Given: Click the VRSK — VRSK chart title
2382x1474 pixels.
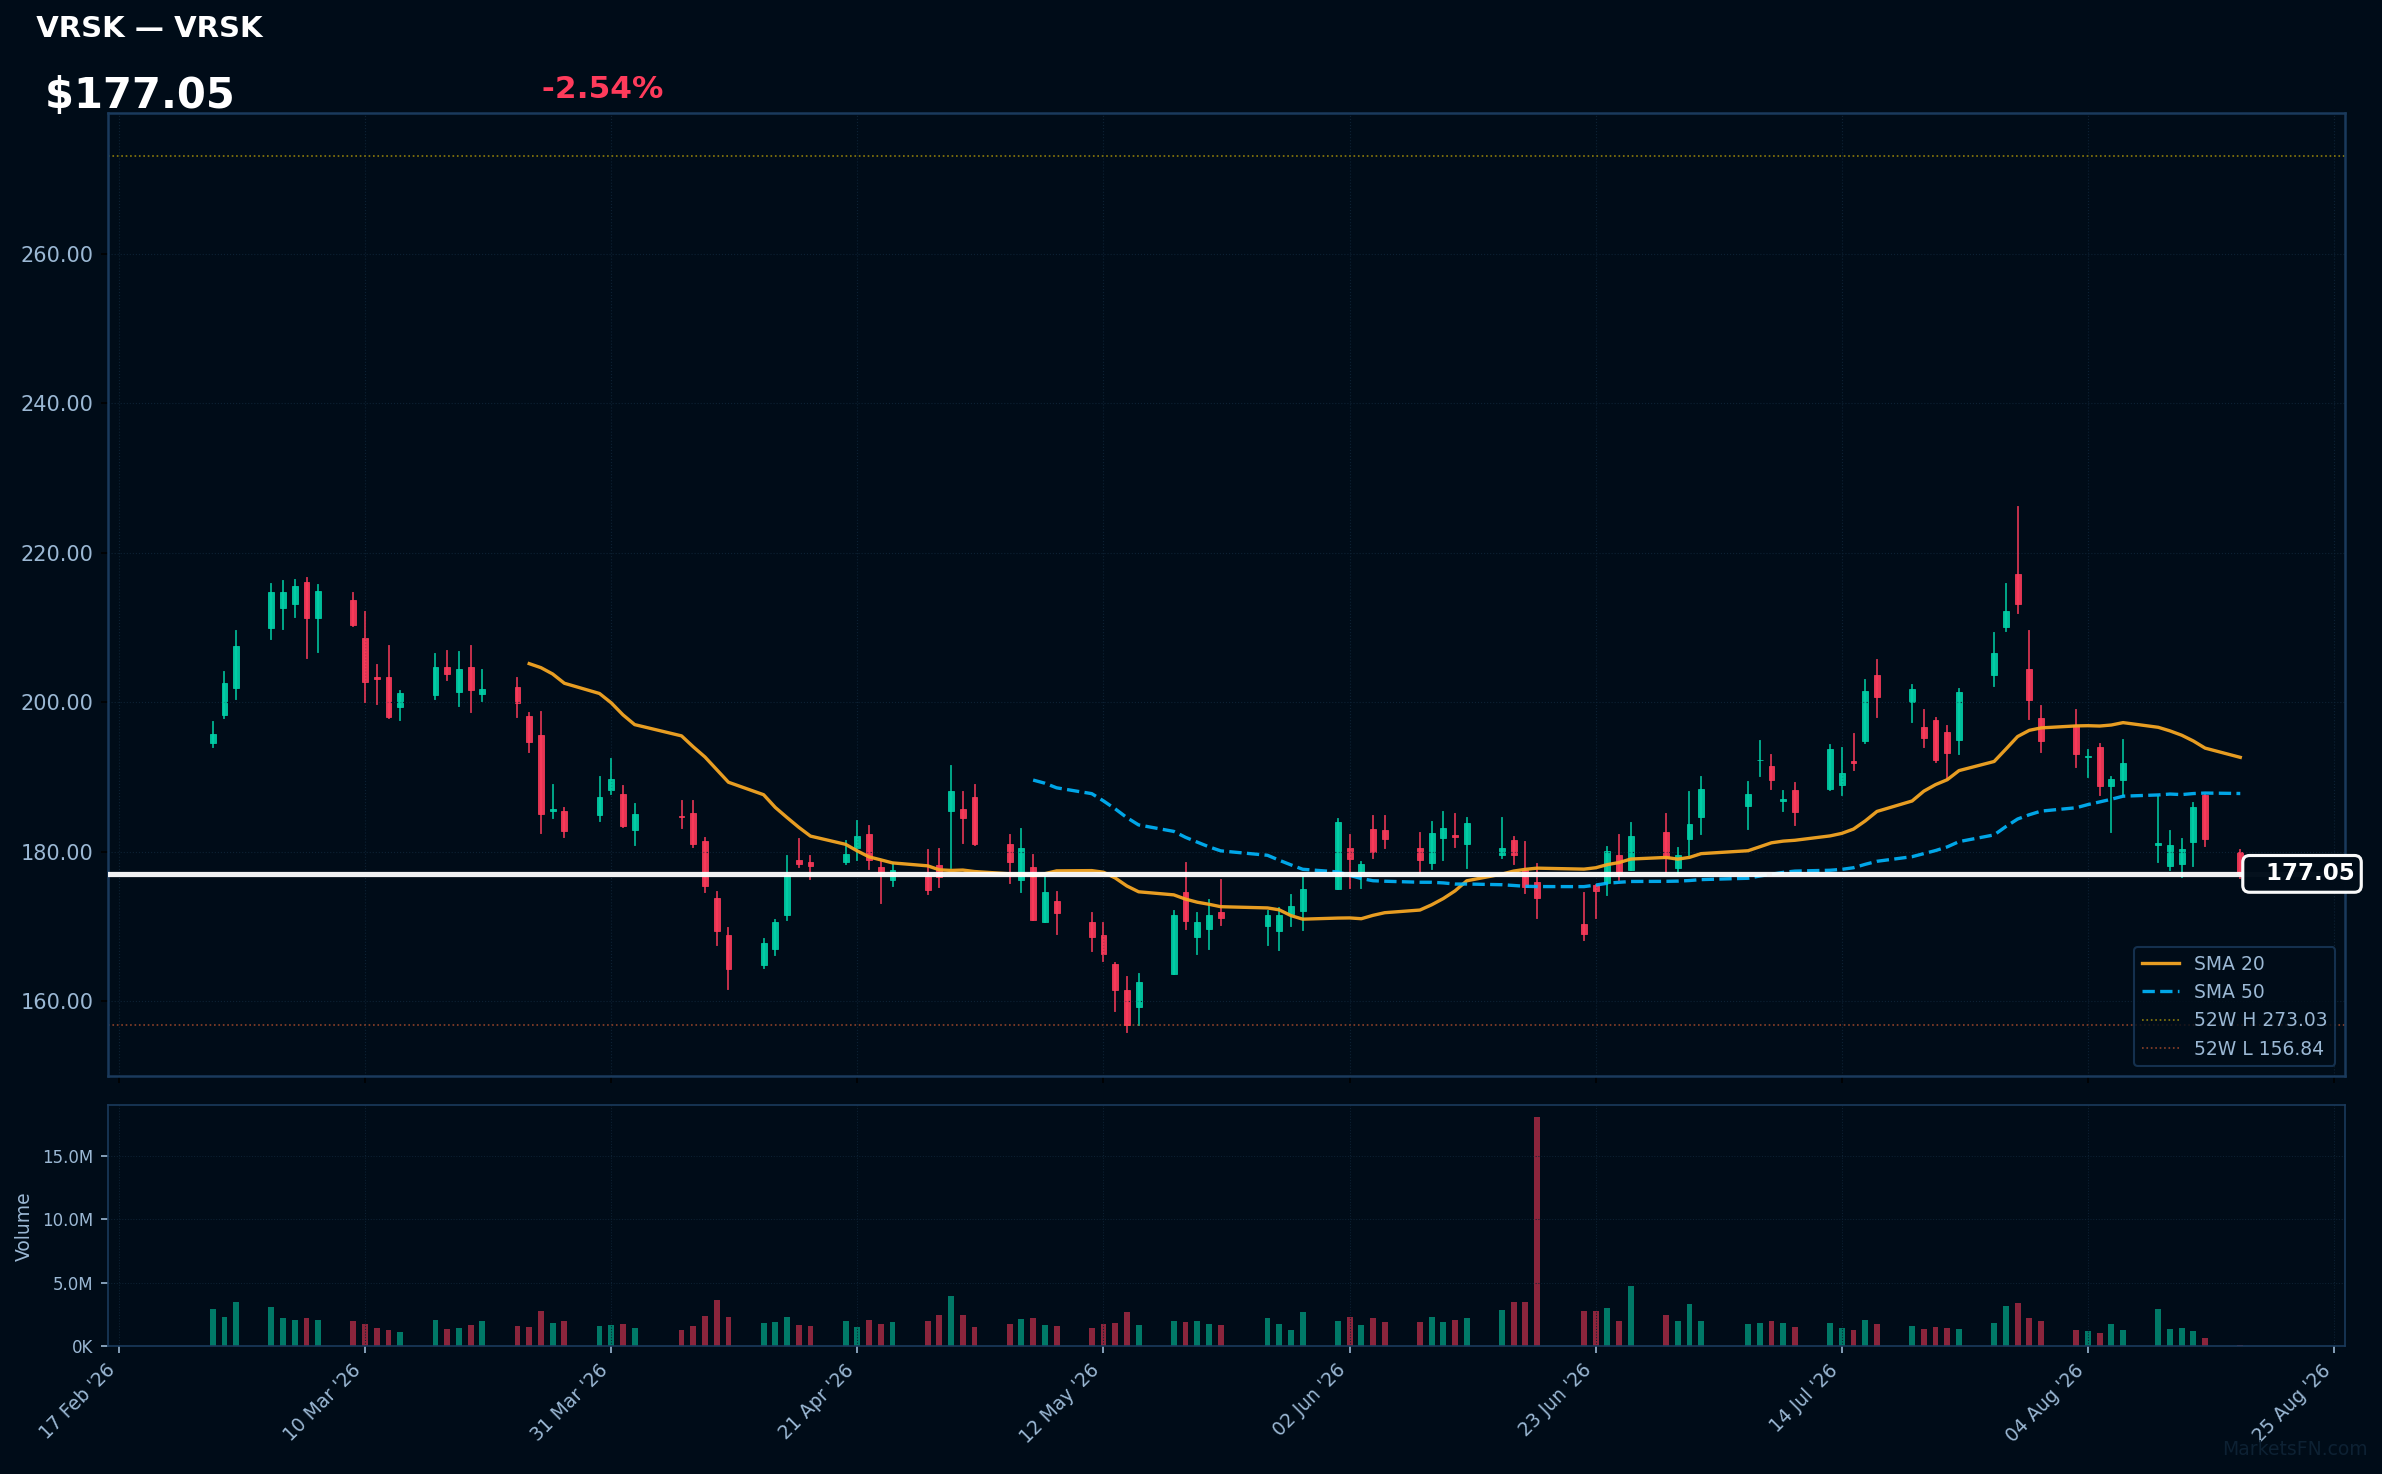Looking at the screenshot, I should coord(149,27).
